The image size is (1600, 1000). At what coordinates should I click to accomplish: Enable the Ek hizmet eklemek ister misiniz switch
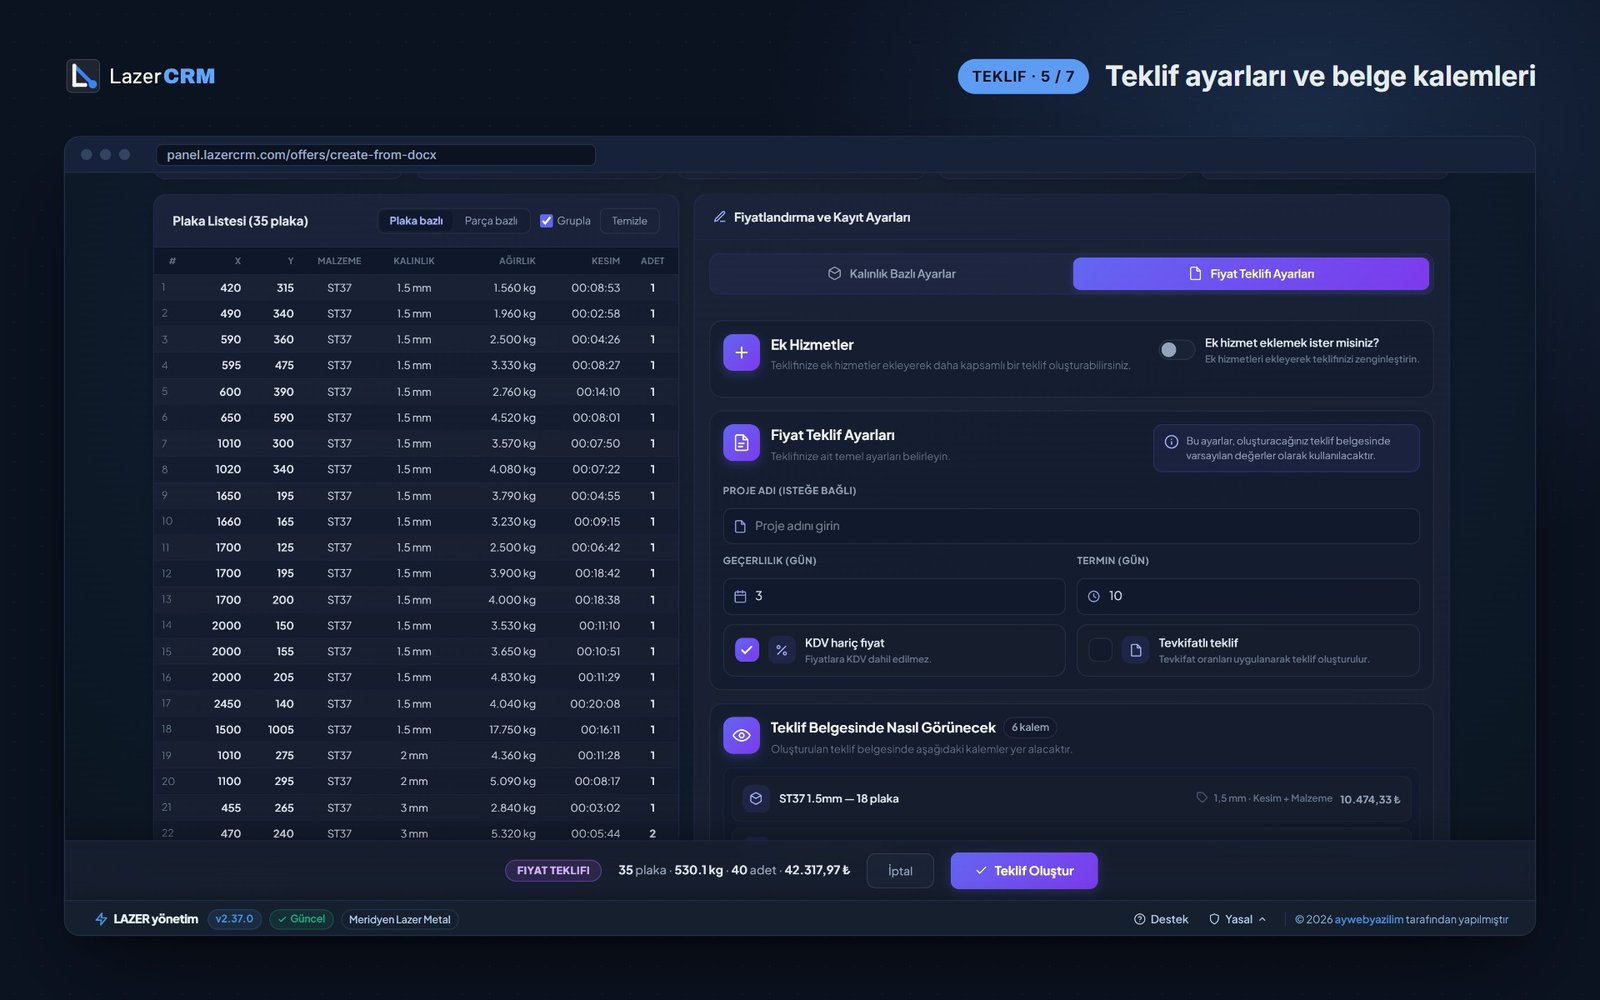(1176, 350)
